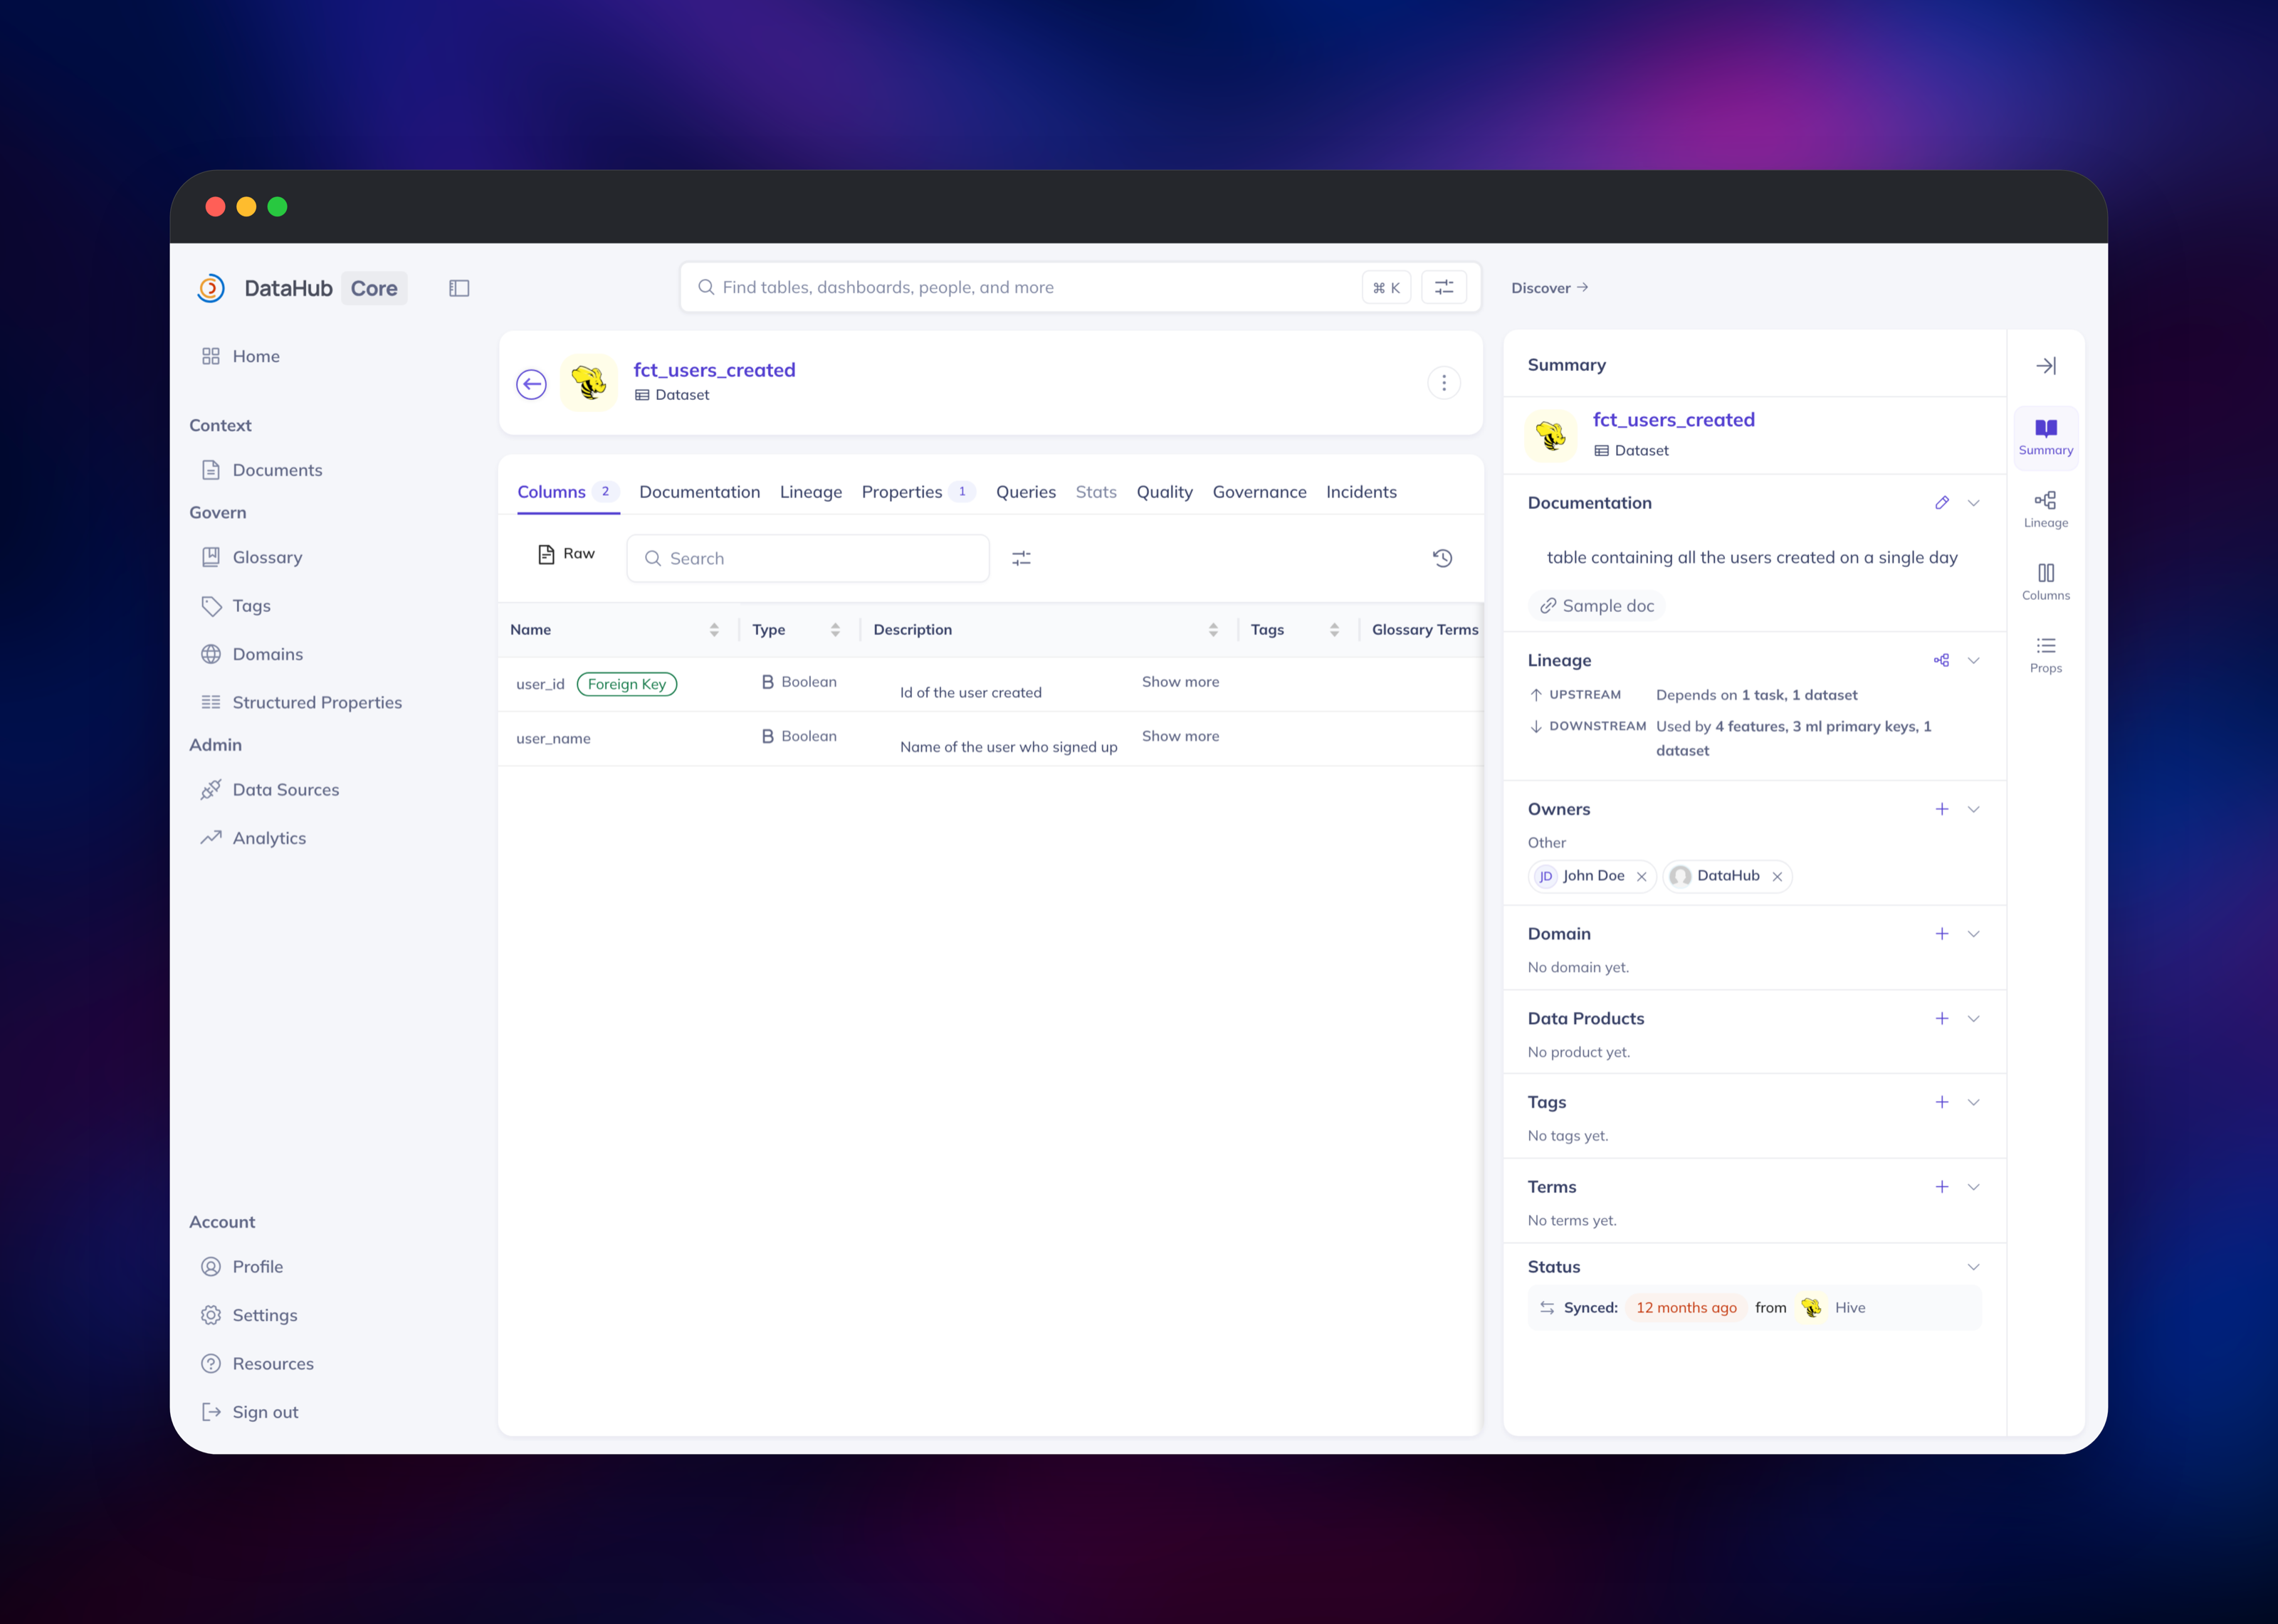Click the DataHub logo icon
Screen dimensions: 2278x1624
211,288
